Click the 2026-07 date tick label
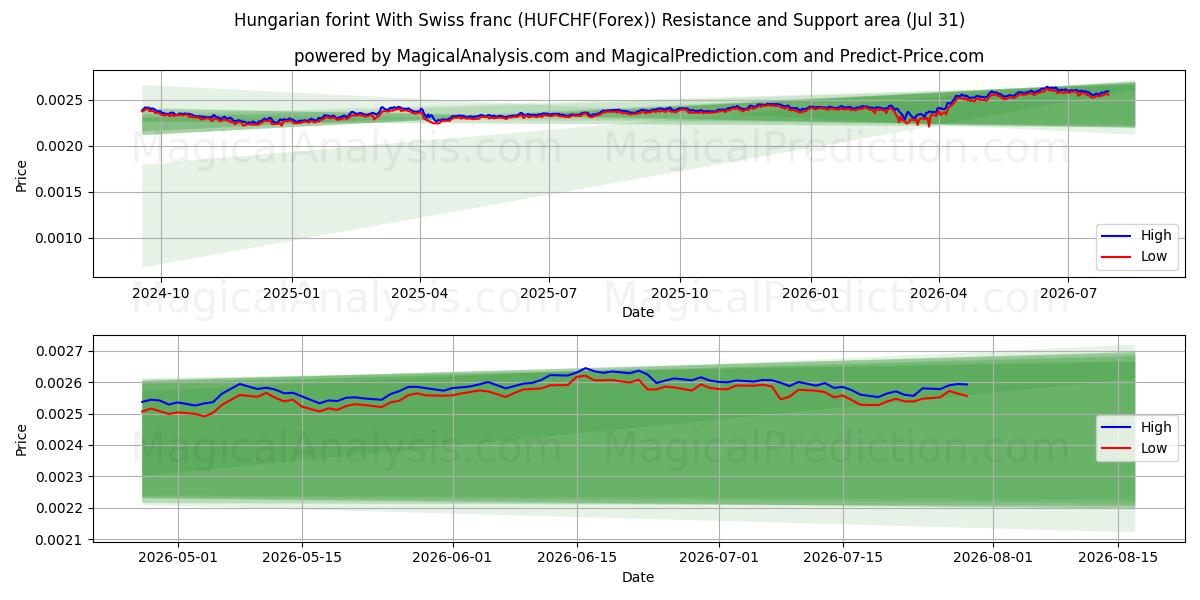The width and height of the screenshot is (1200, 600). click(x=1067, y=293)
